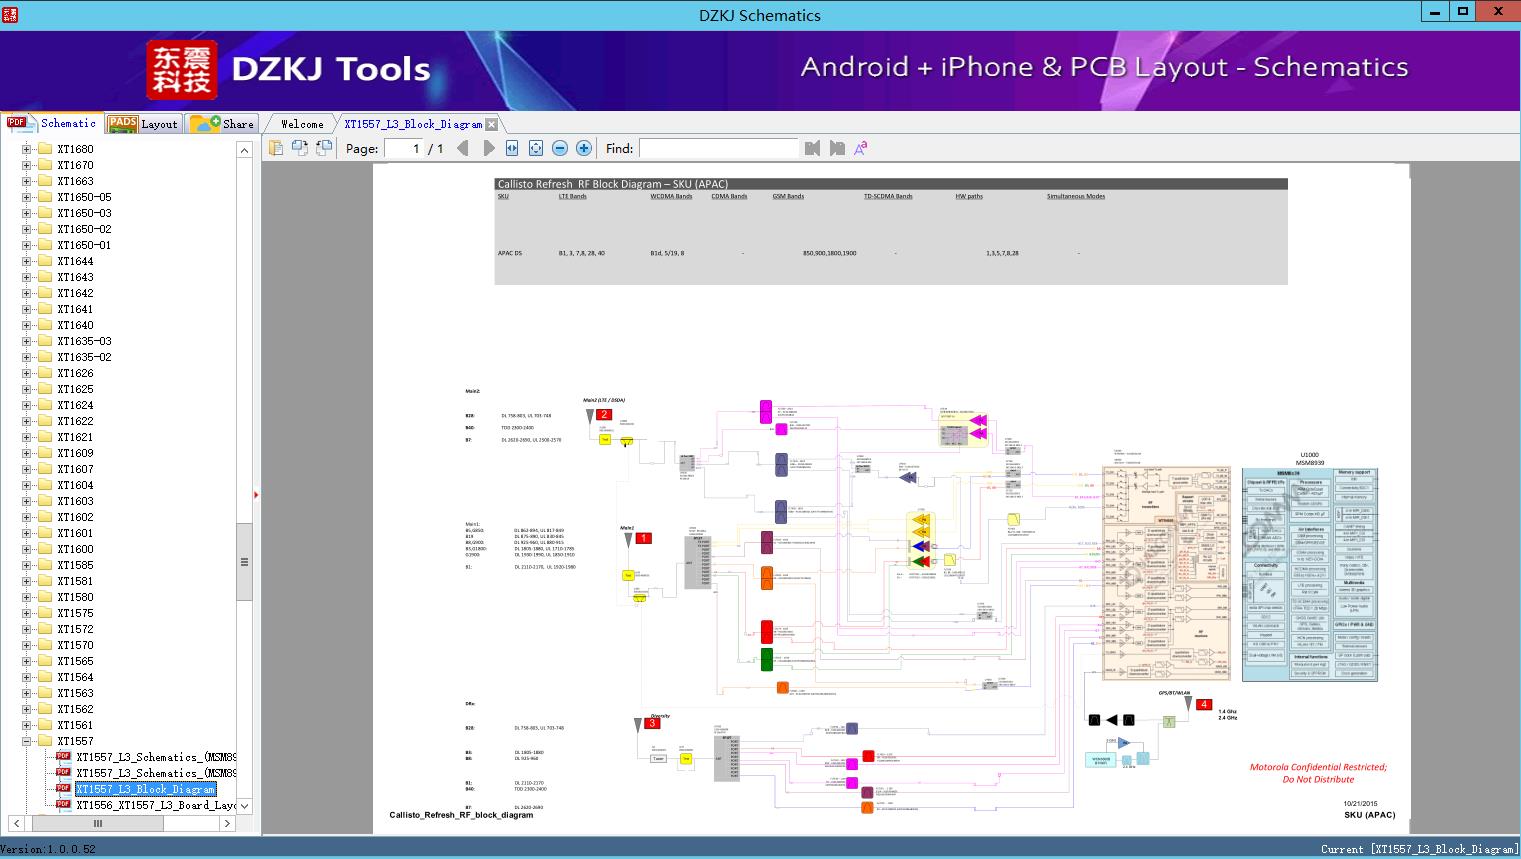Click the DZKJ logo in the banner
1521x859 pixels.
(x=182, y=70)
